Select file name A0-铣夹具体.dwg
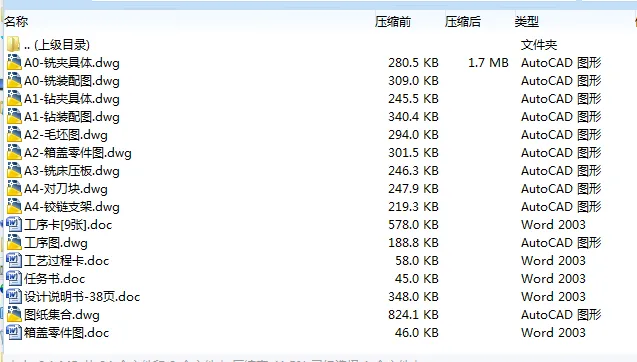This screenshot has width=637, height=362. (72, 63)
